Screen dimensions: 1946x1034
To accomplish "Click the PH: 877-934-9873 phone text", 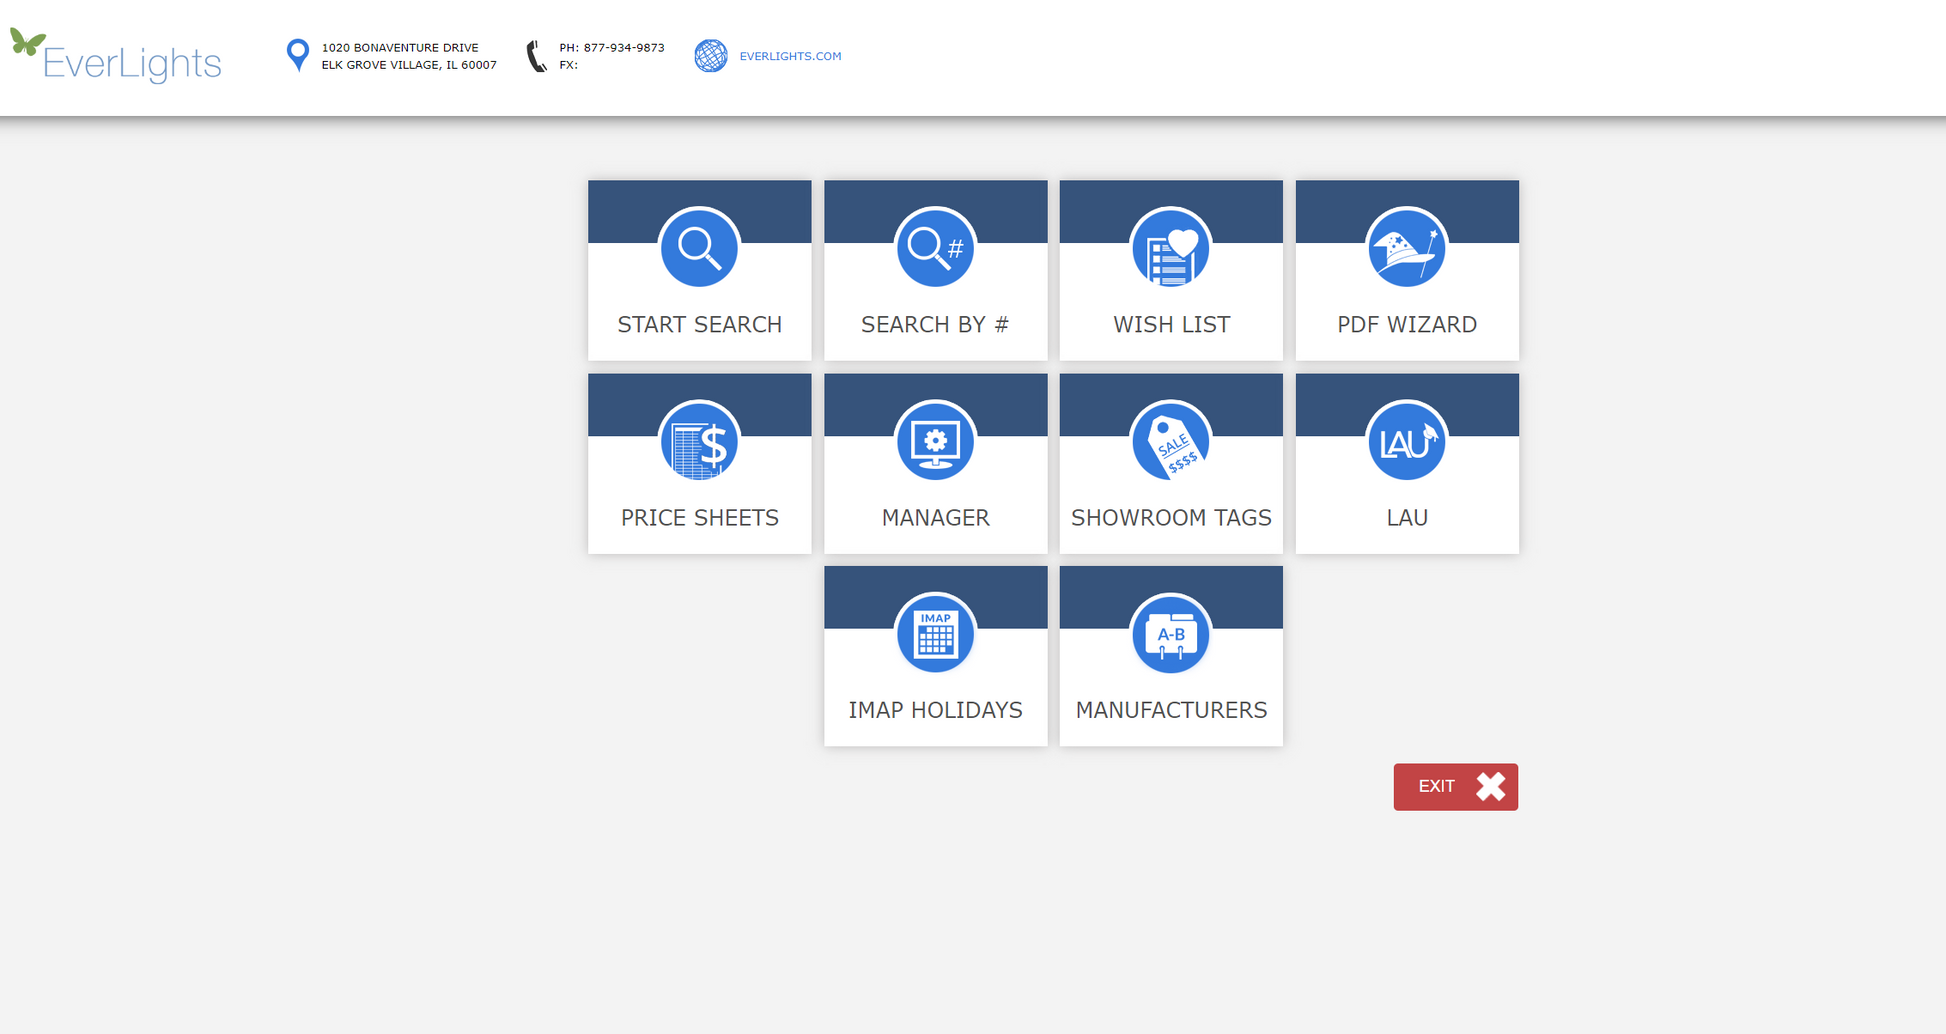I will tap(612, 48).
